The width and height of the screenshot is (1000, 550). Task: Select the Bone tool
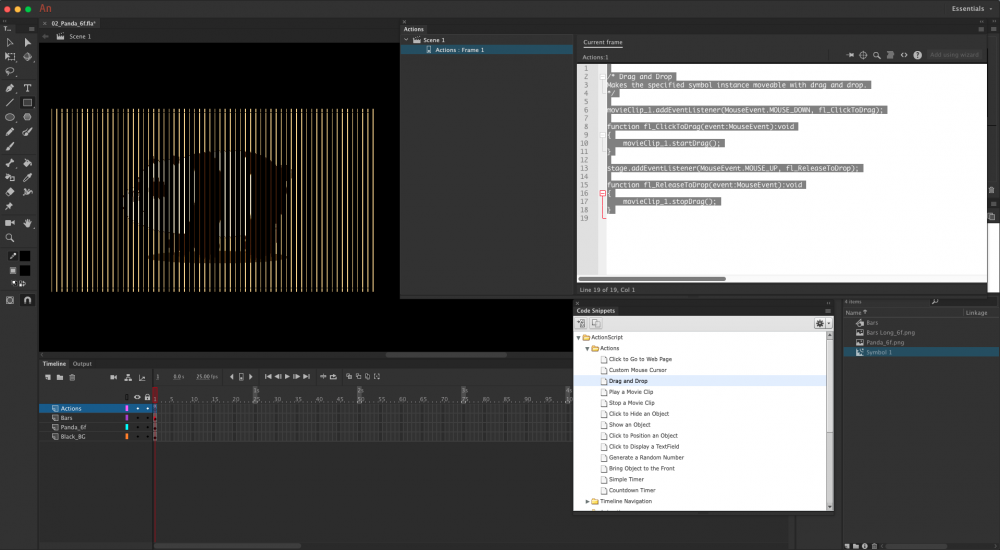click(x=10, y=163)
